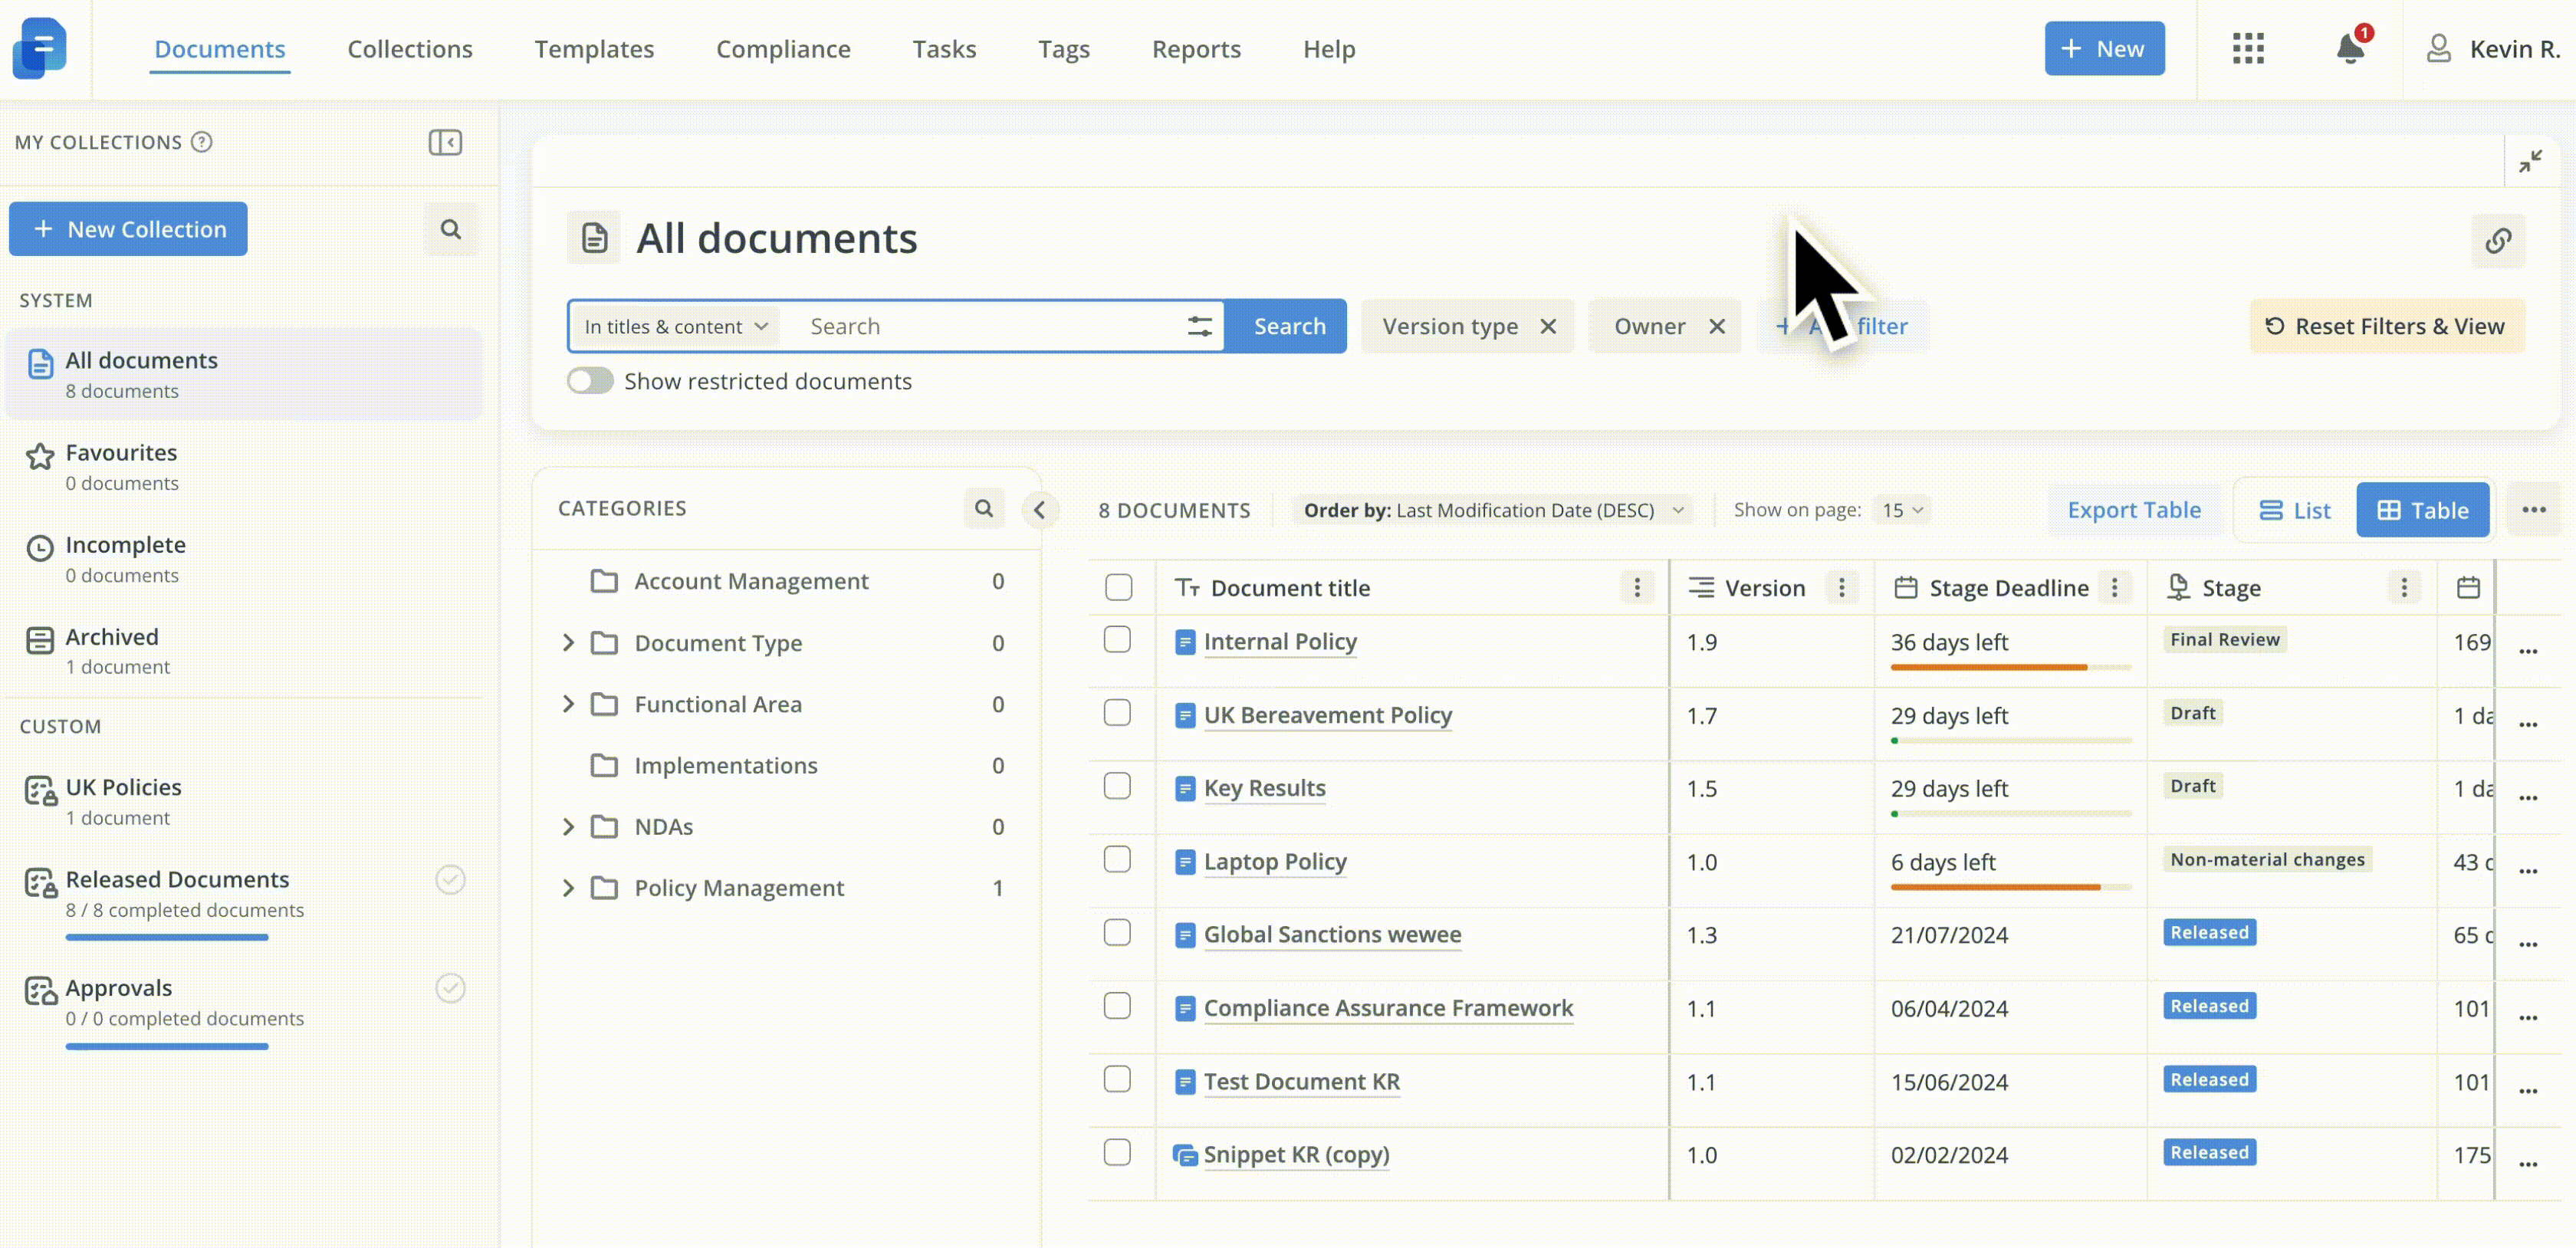
Task: Open the notifications bell icon
Action: point(2350,48)
